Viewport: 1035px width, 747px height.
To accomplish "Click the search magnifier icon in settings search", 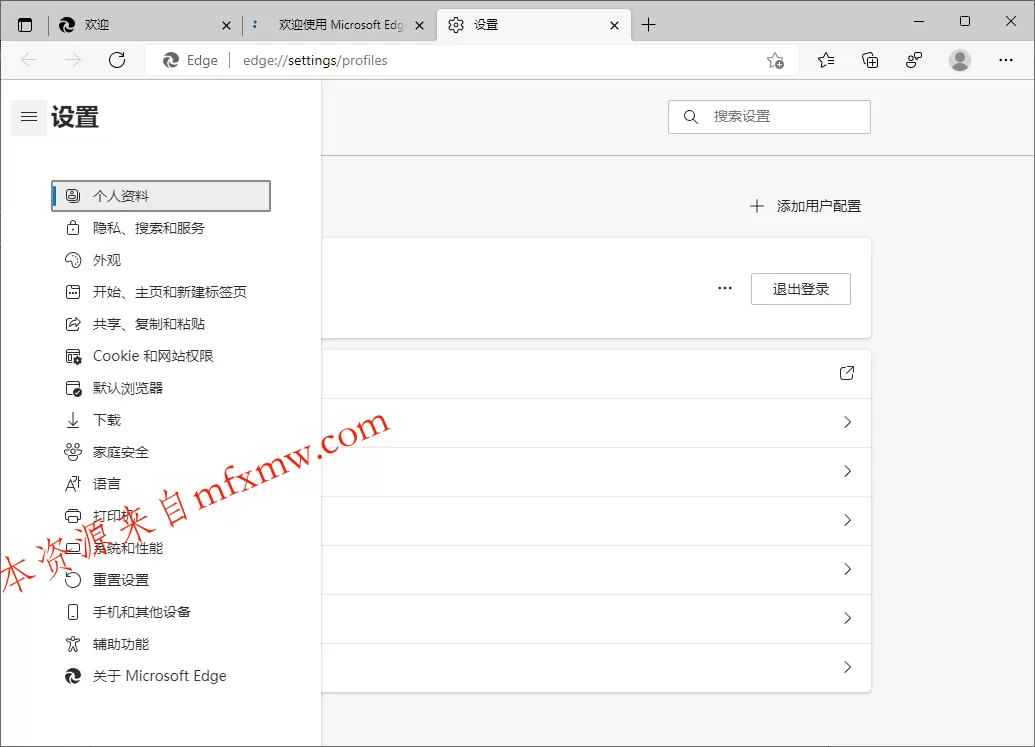I will (690, 117).
